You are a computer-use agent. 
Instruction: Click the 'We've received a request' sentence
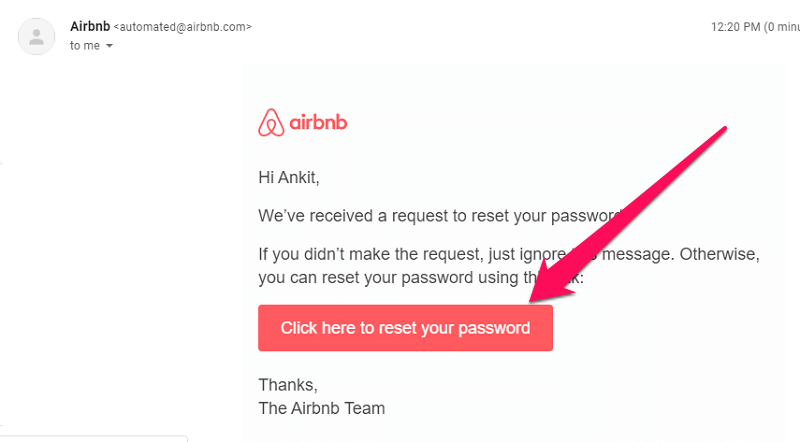pos(440,216)
